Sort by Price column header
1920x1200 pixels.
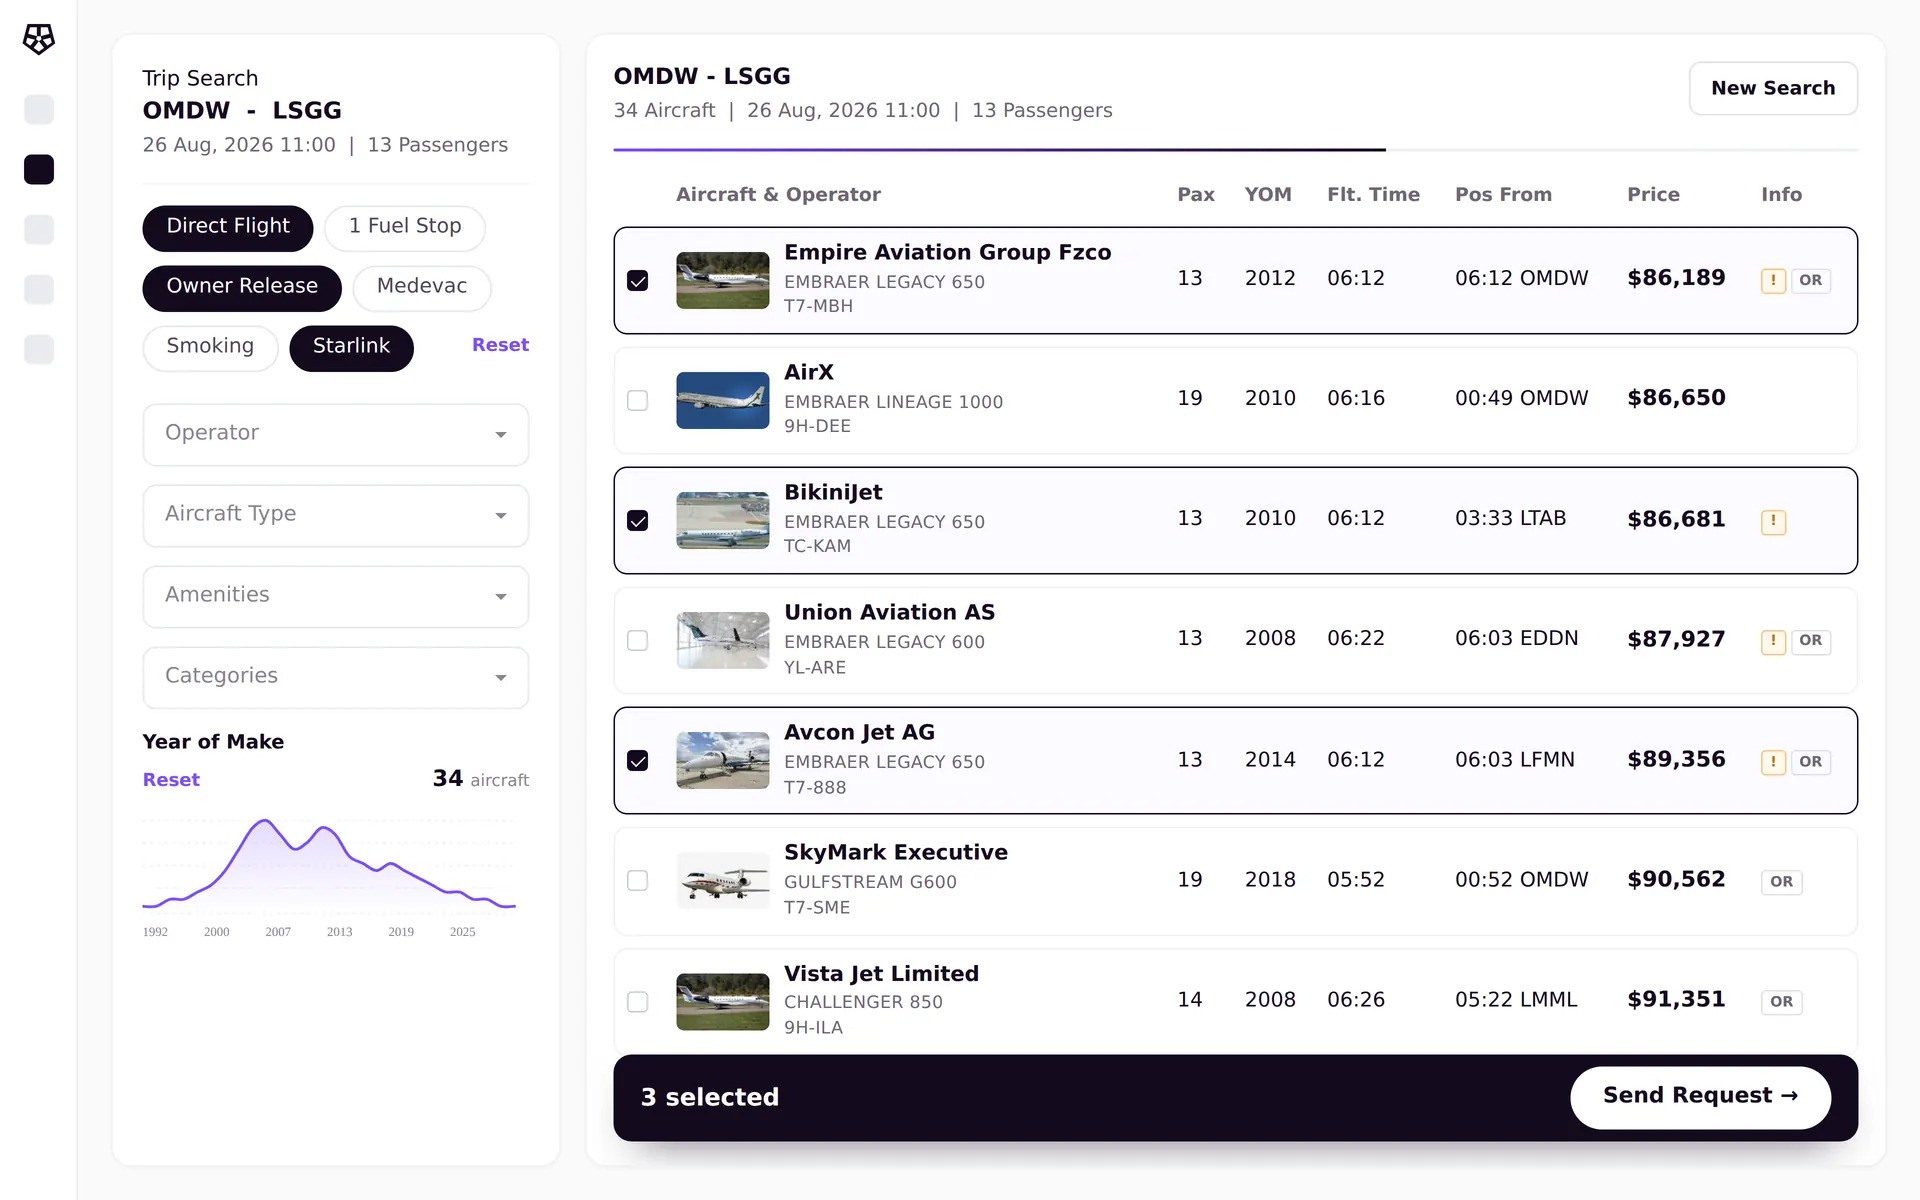(x=1653, y=195)
